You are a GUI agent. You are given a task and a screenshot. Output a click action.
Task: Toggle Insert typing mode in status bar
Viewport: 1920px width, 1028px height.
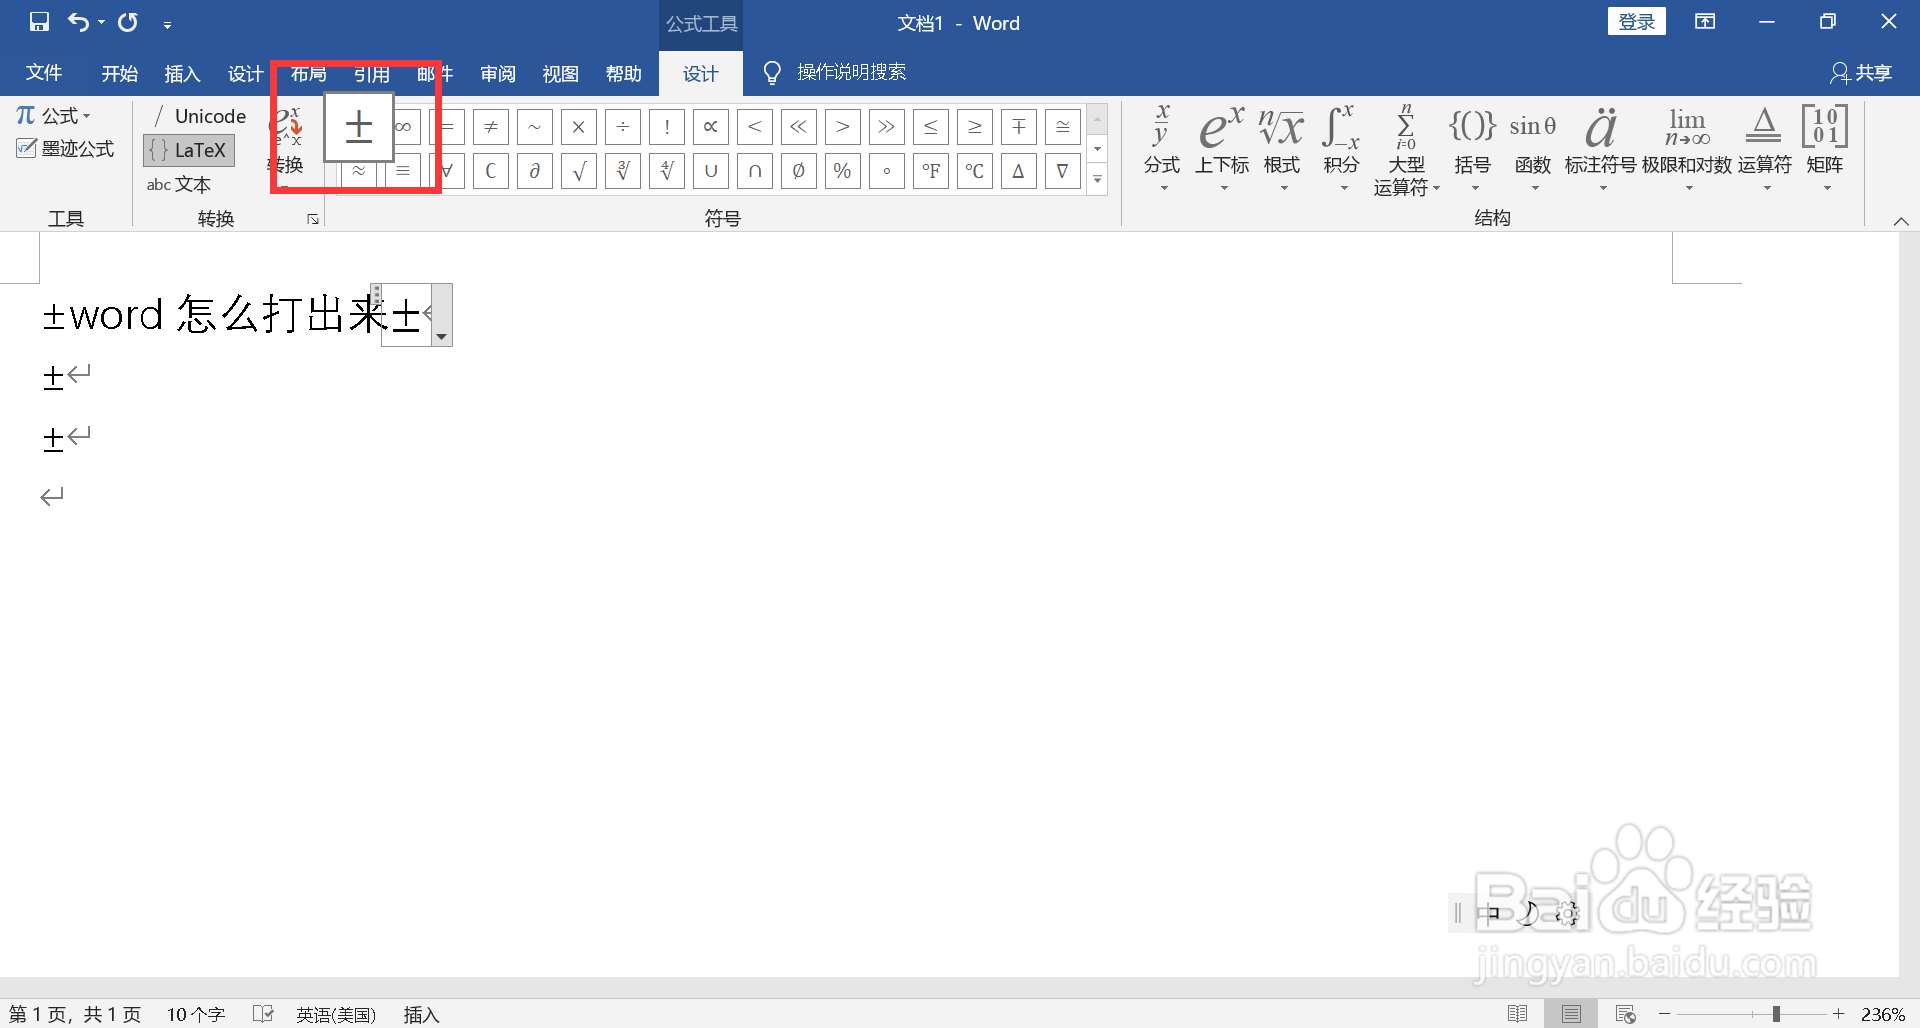(421, 1014)
